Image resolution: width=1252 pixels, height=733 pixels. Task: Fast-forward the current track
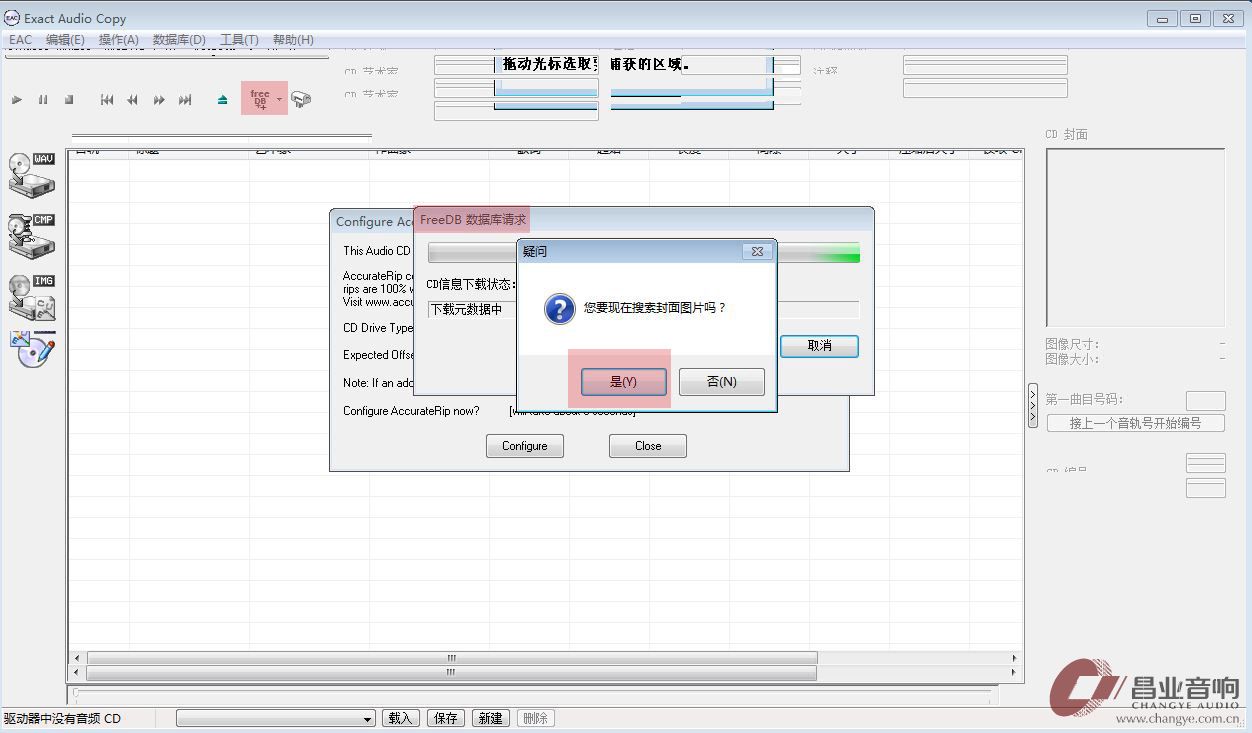(x=159, y=100)
